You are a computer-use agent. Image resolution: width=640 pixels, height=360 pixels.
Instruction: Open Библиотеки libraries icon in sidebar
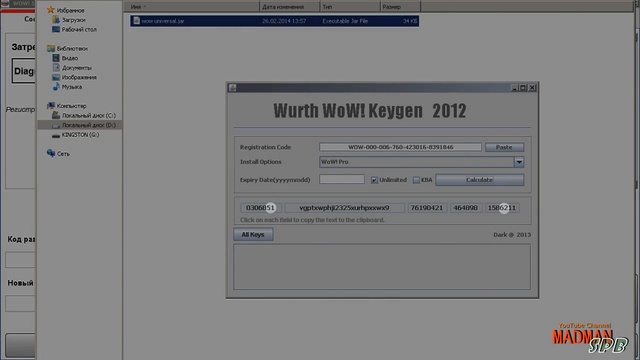point(51,48)
